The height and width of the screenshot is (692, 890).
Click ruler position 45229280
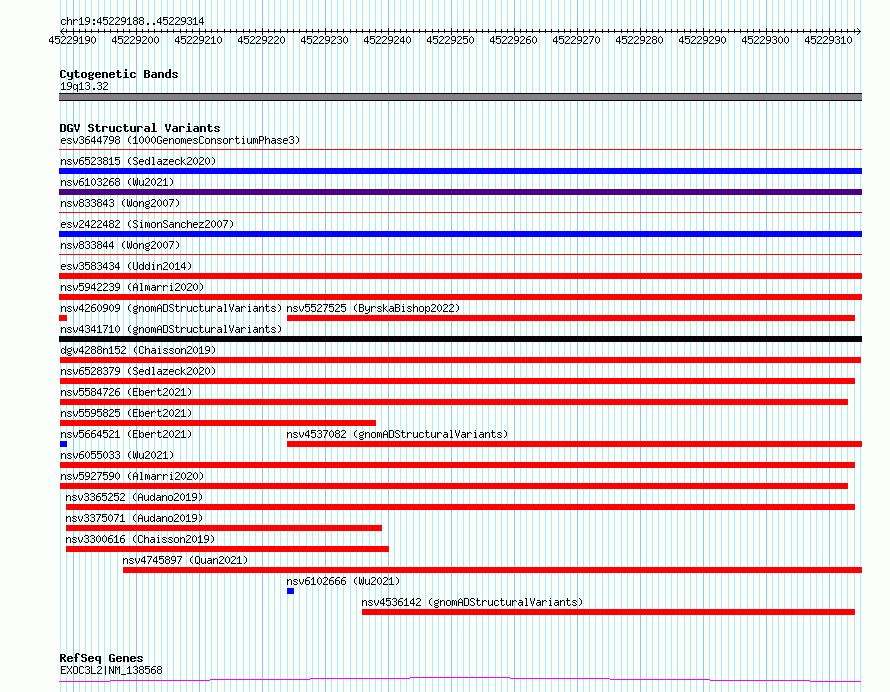click(x=639, y=40)
